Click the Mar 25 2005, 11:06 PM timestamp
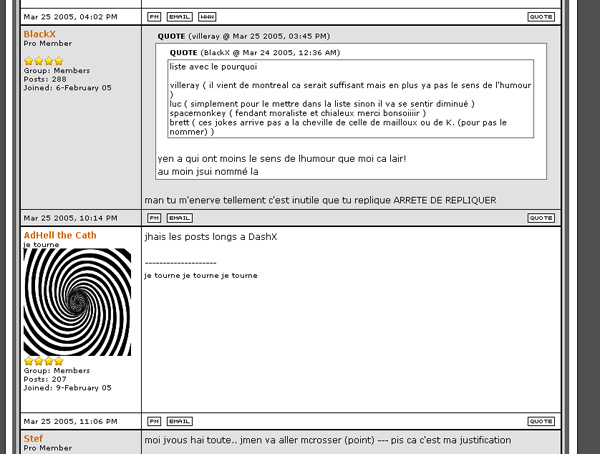The width and height of the screenshot is (600, 454). (70, 421)
